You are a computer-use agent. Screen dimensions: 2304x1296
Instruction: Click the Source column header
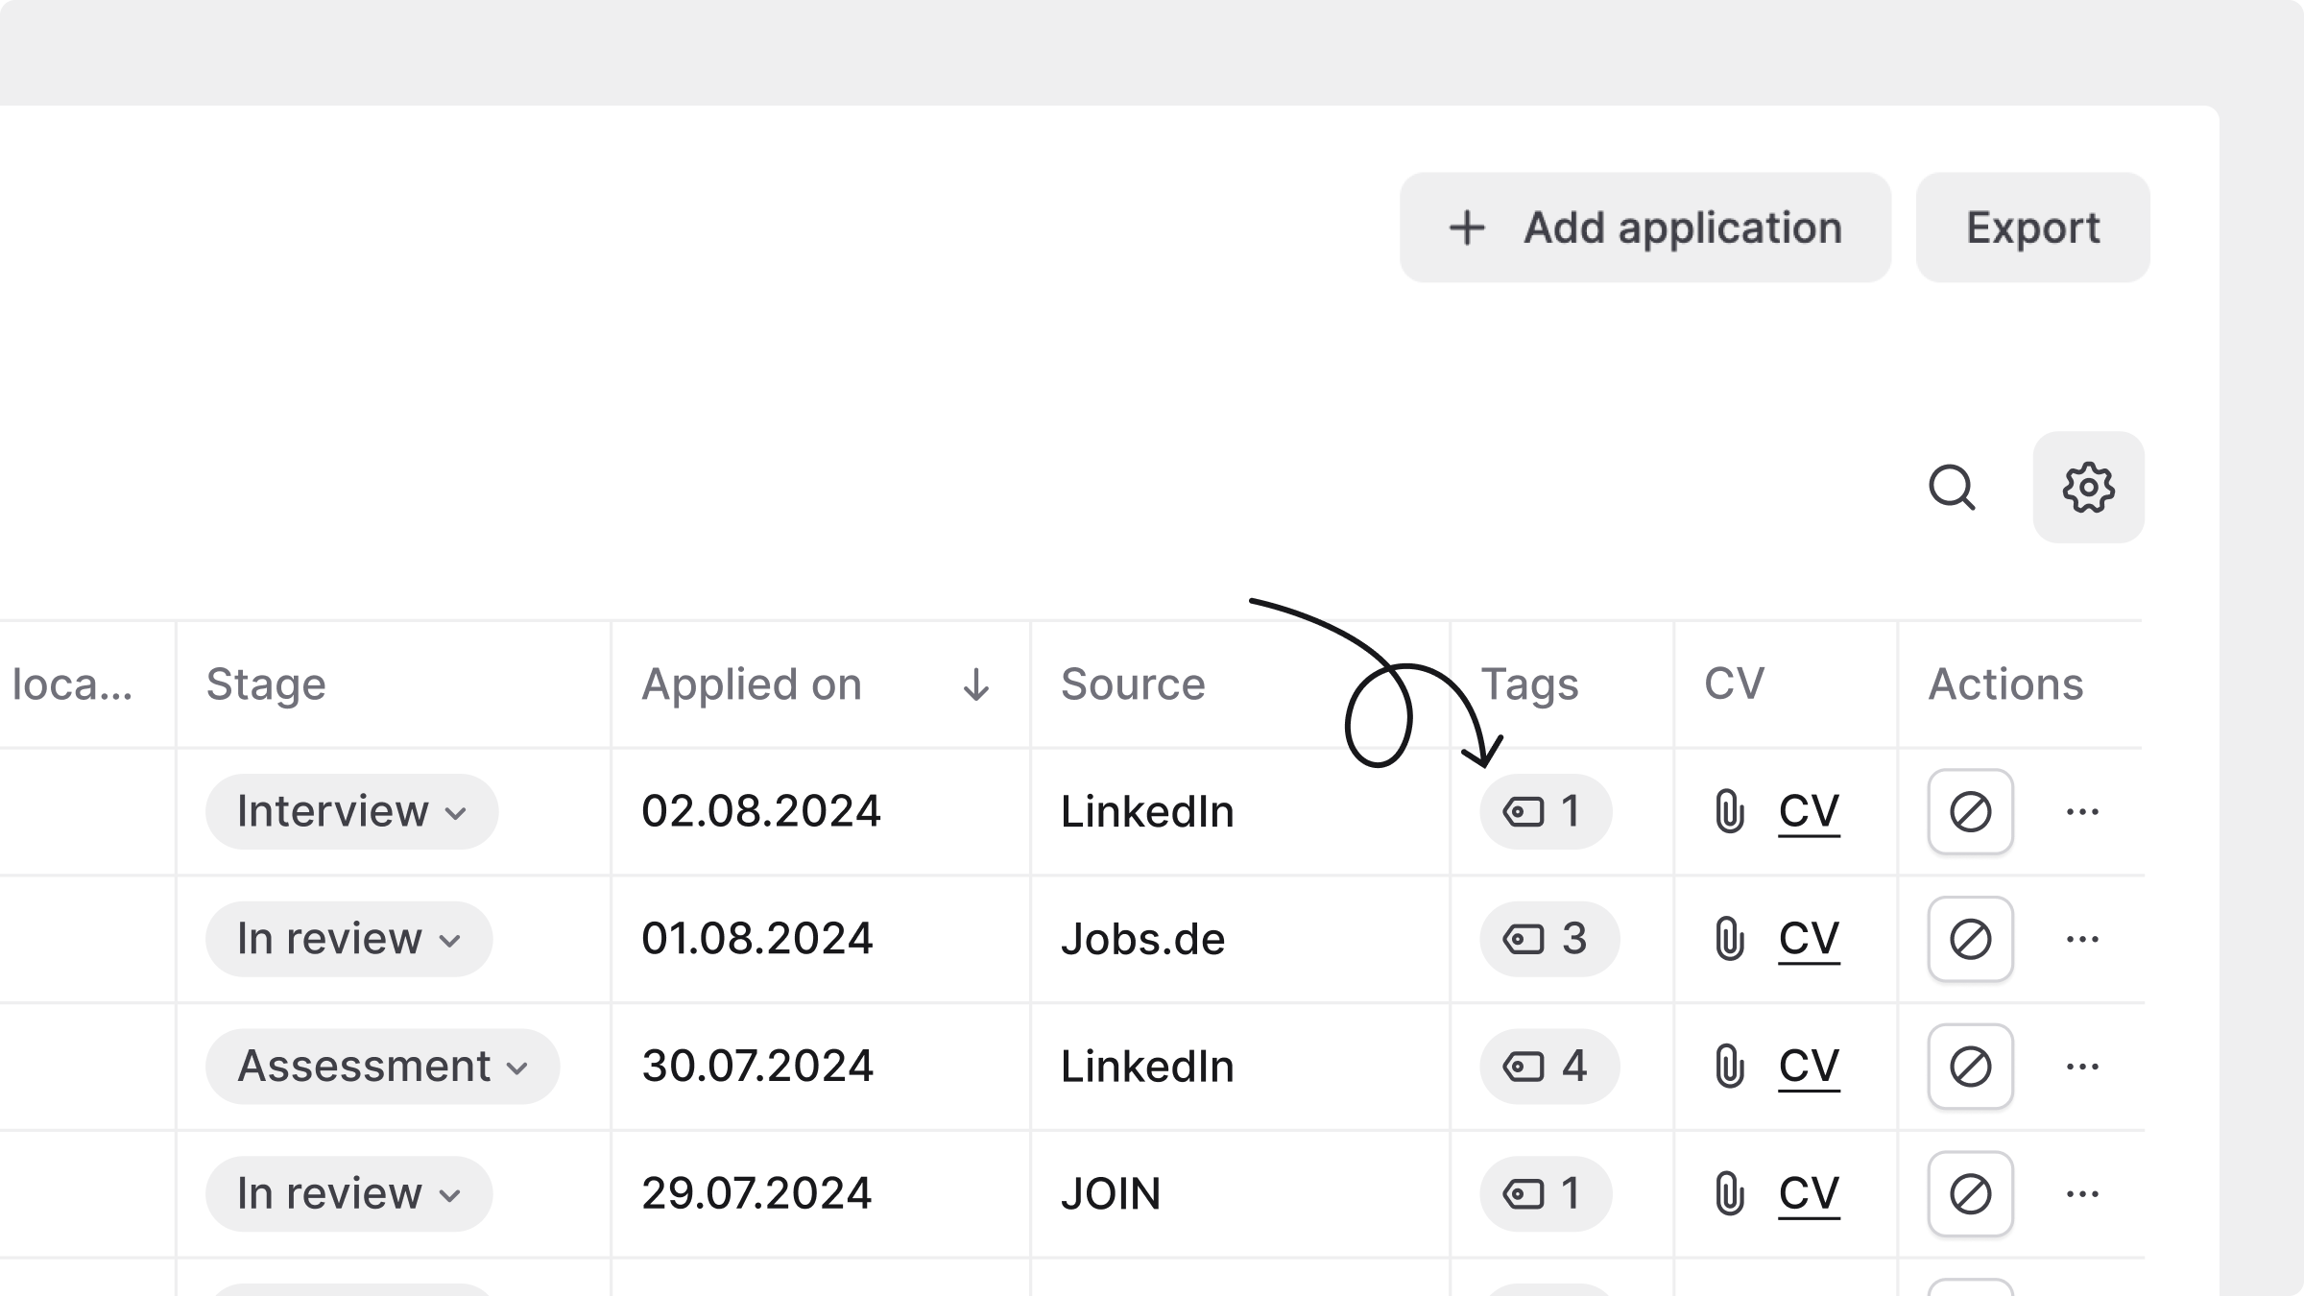pyautogui.click(x=1133, y=685)
